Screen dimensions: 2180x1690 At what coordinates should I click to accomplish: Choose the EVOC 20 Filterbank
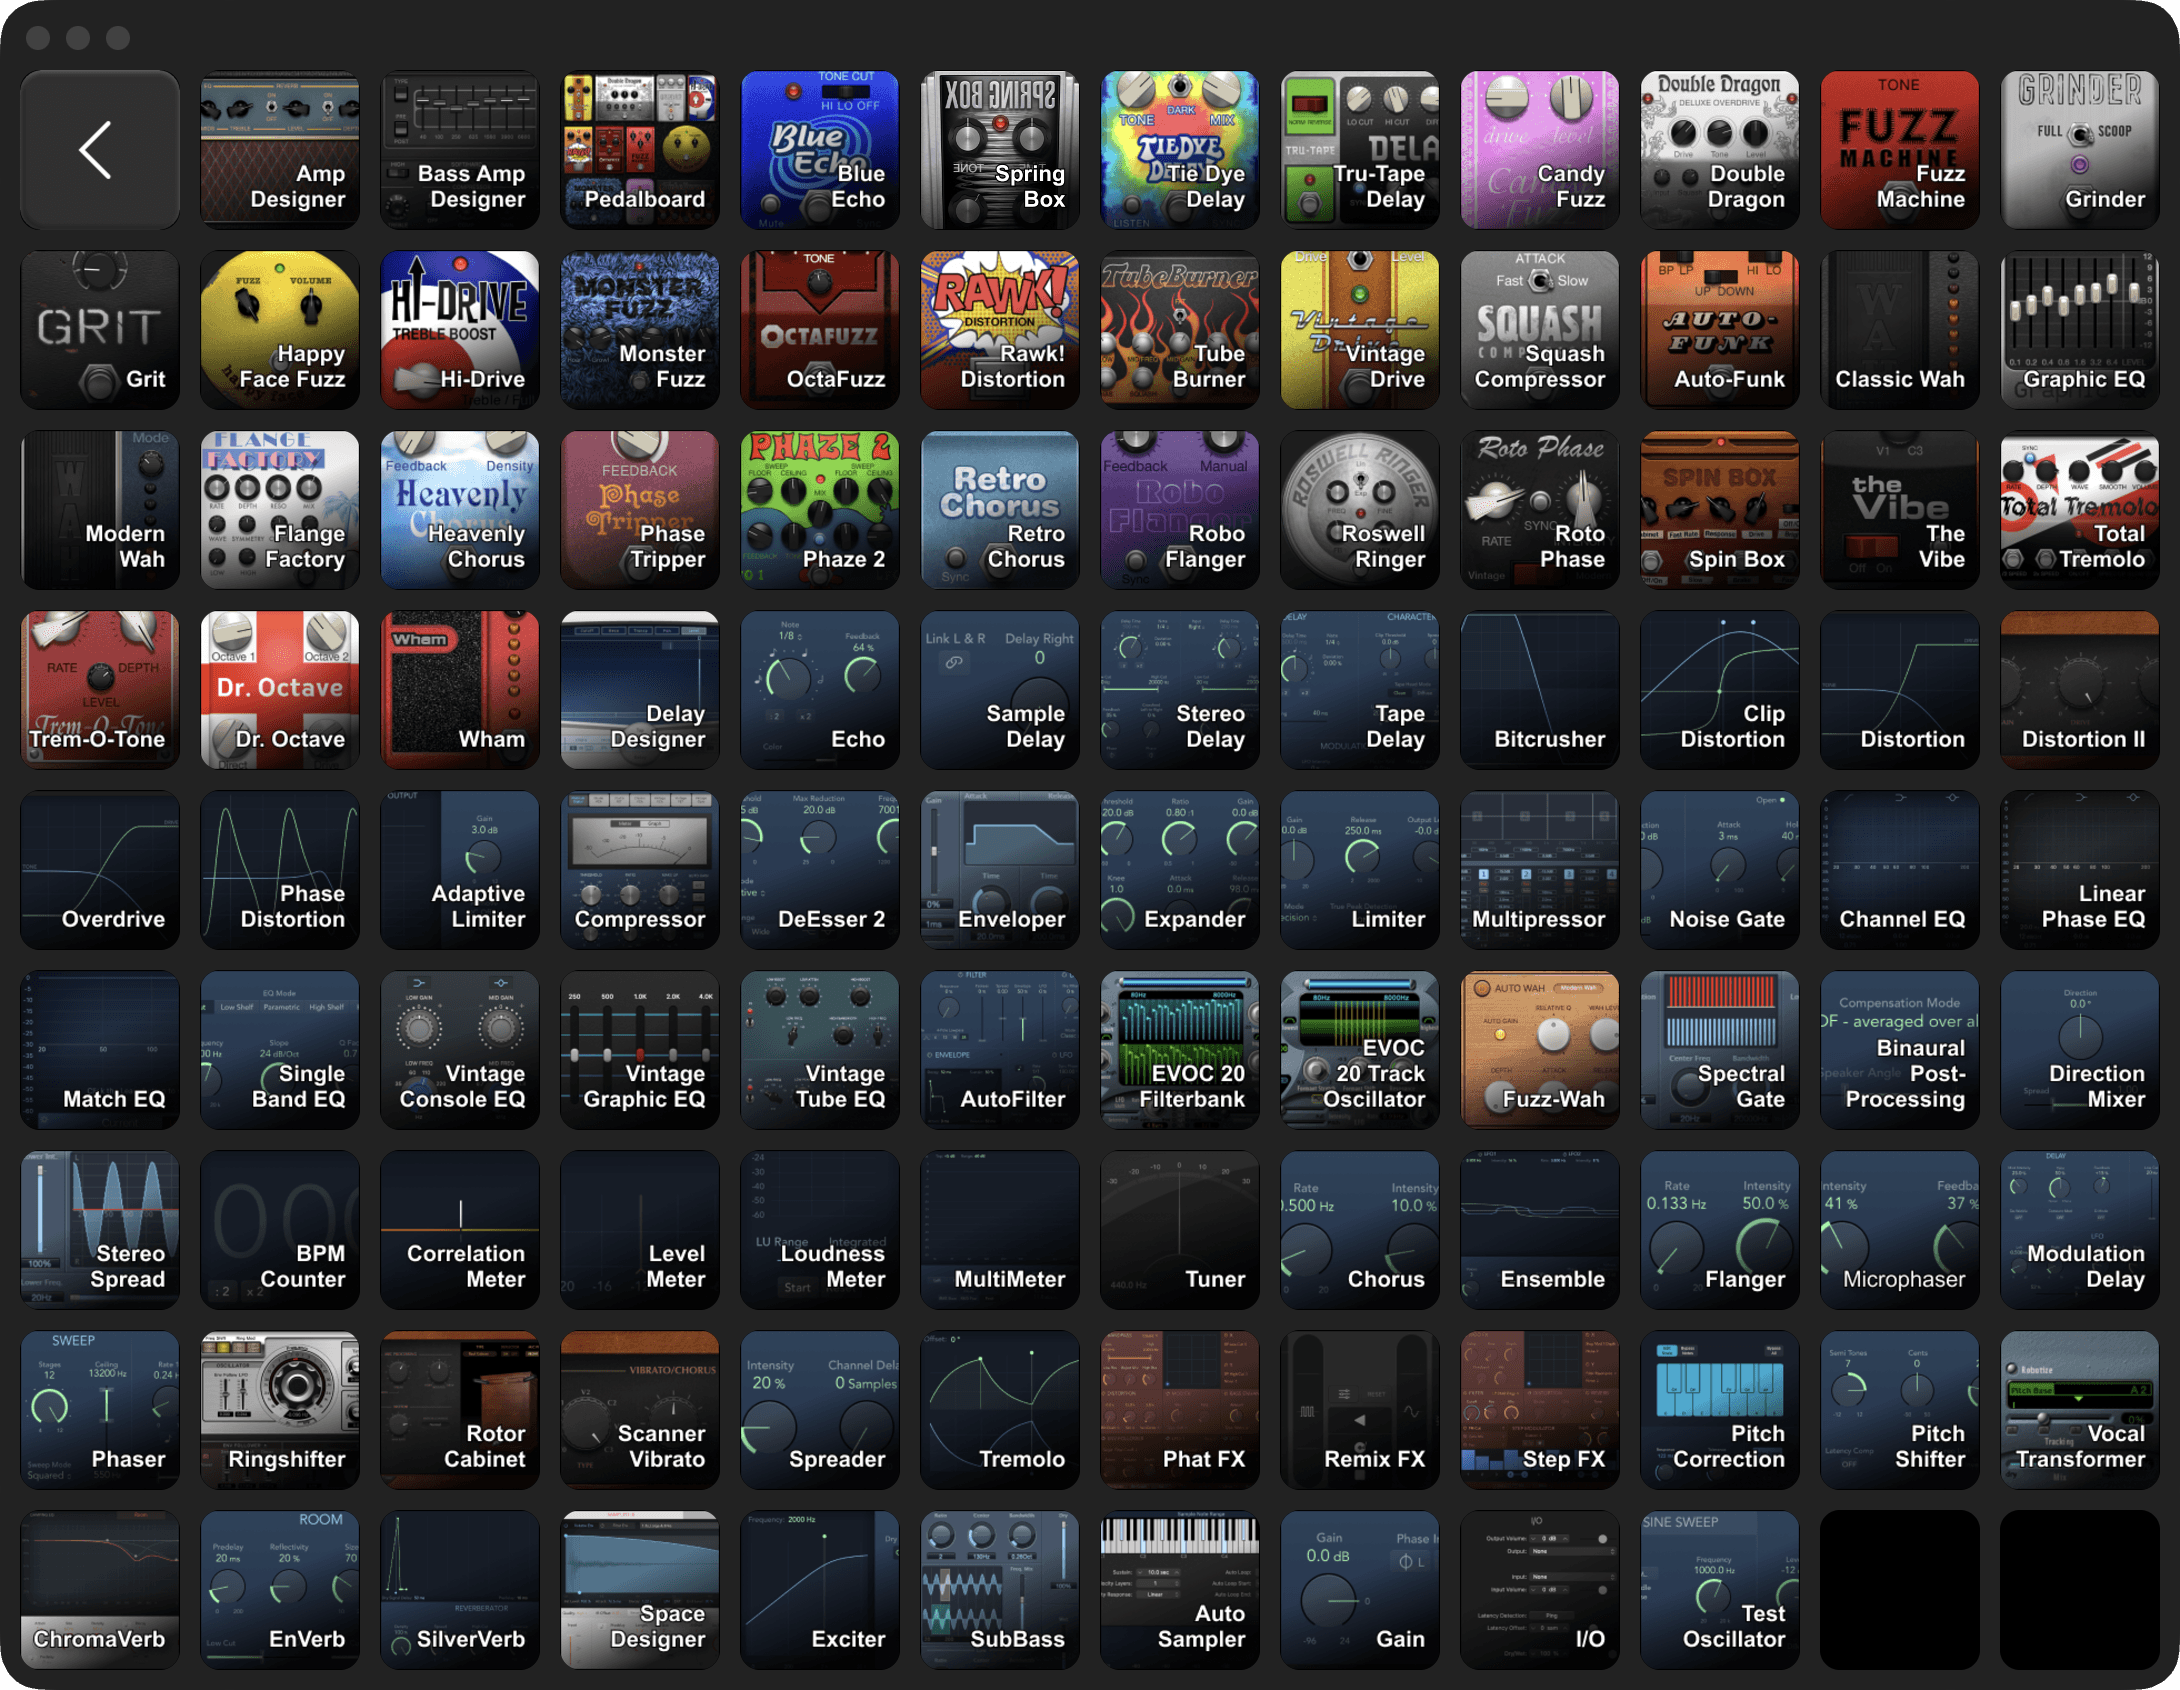pyautogui.click(x=1180, y=1050)
